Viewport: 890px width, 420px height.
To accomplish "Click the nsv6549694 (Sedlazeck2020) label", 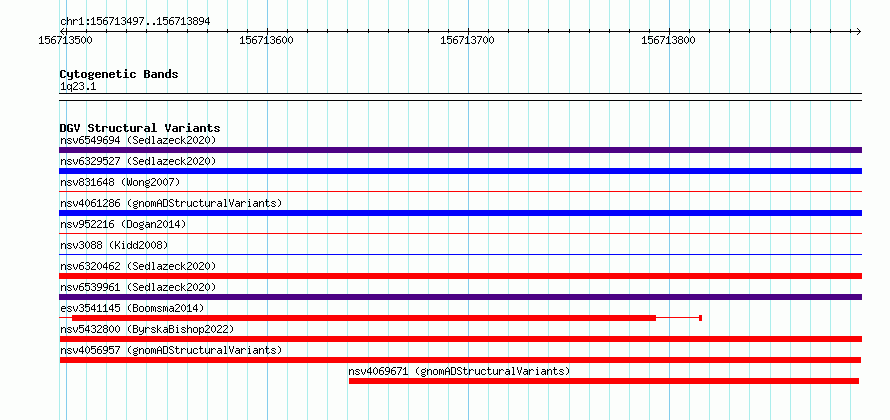I will pyautogui.click(x=138, y=140).
